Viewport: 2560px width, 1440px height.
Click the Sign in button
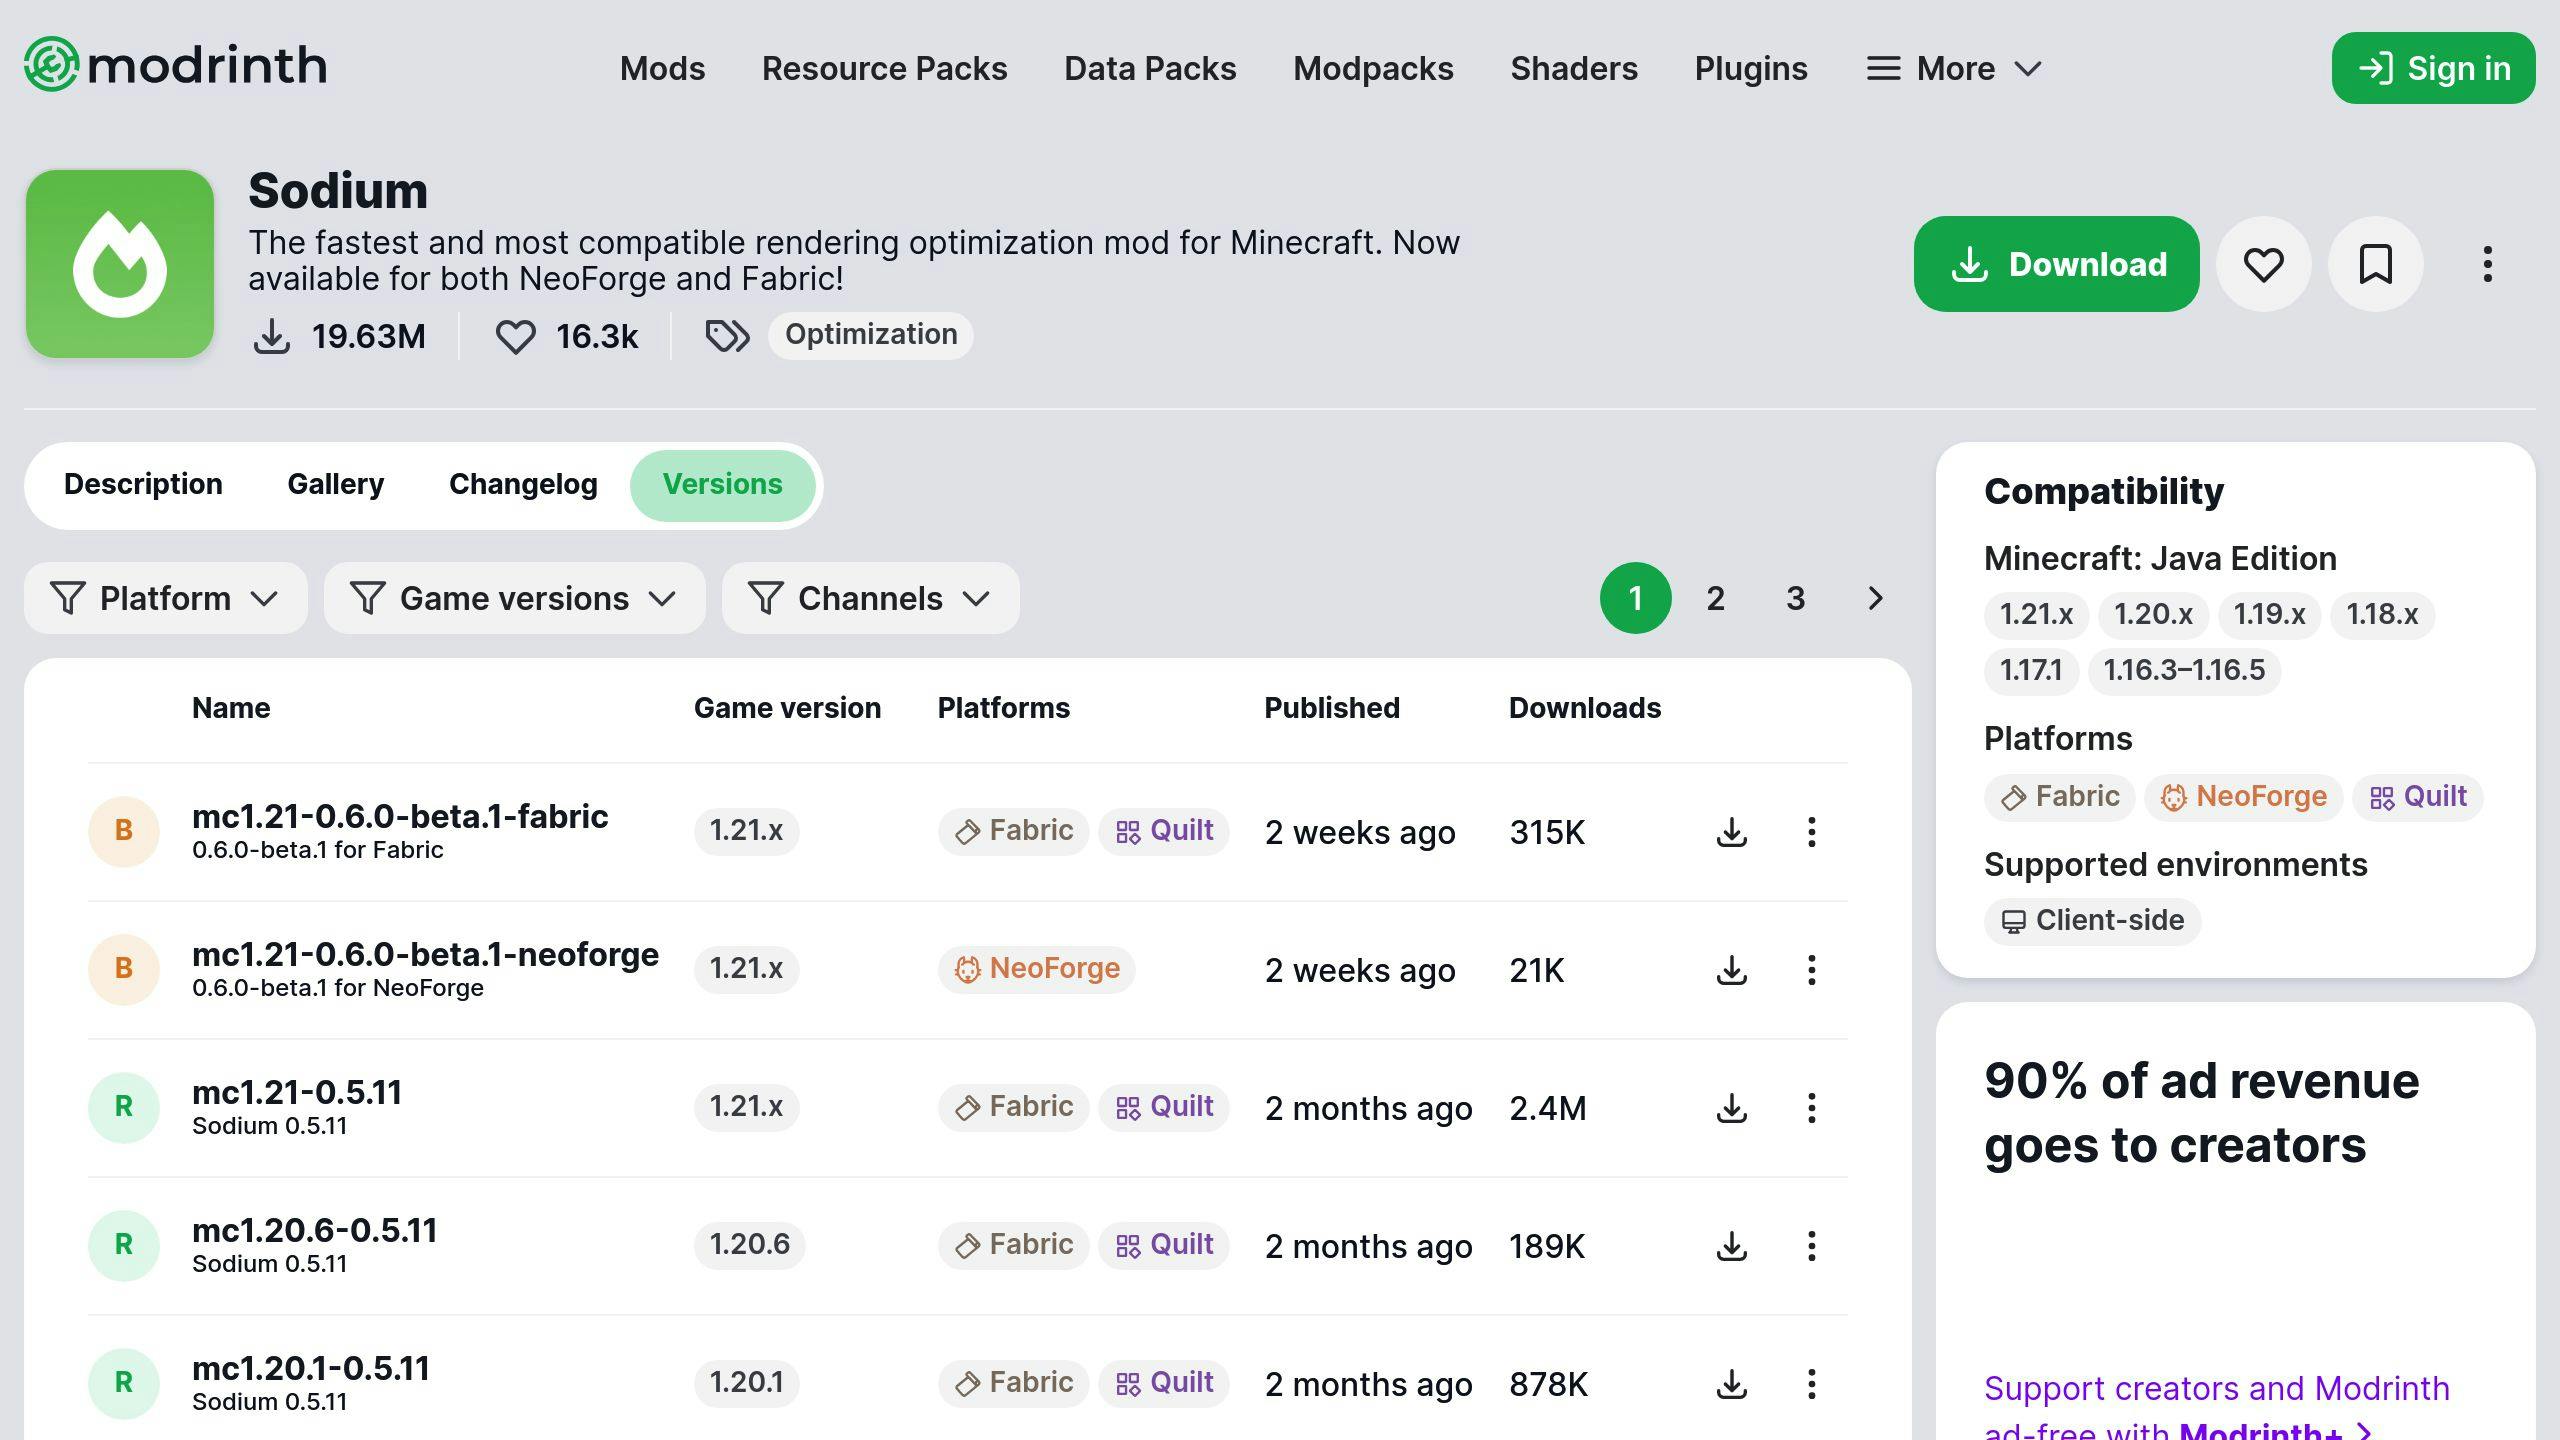(2433, 68)
